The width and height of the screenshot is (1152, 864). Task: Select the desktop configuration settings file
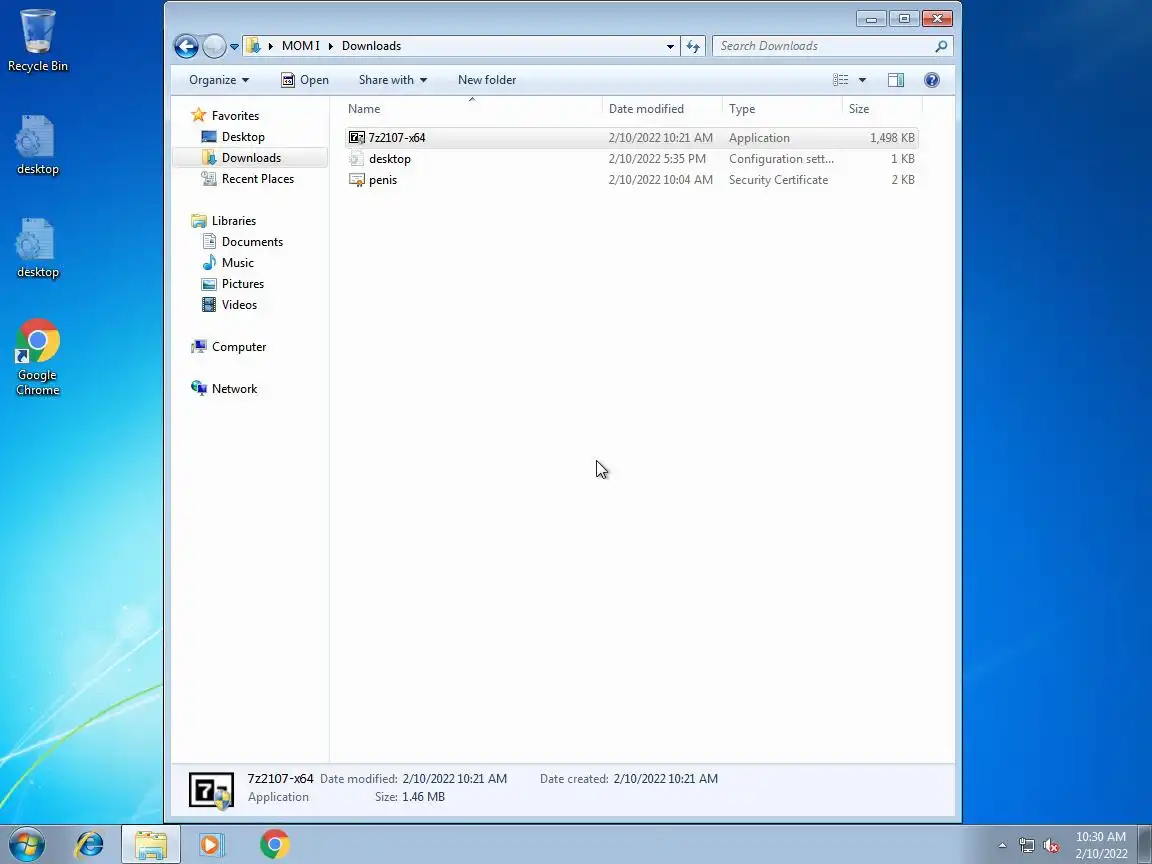631,159
